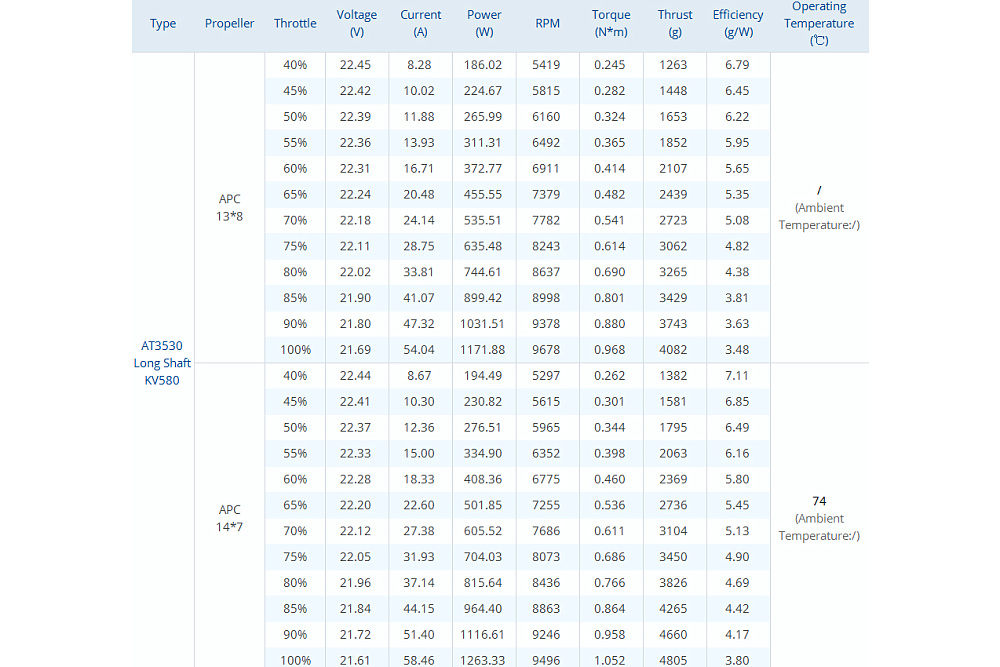Click the Thrust (g) column header

click(675, 24)
